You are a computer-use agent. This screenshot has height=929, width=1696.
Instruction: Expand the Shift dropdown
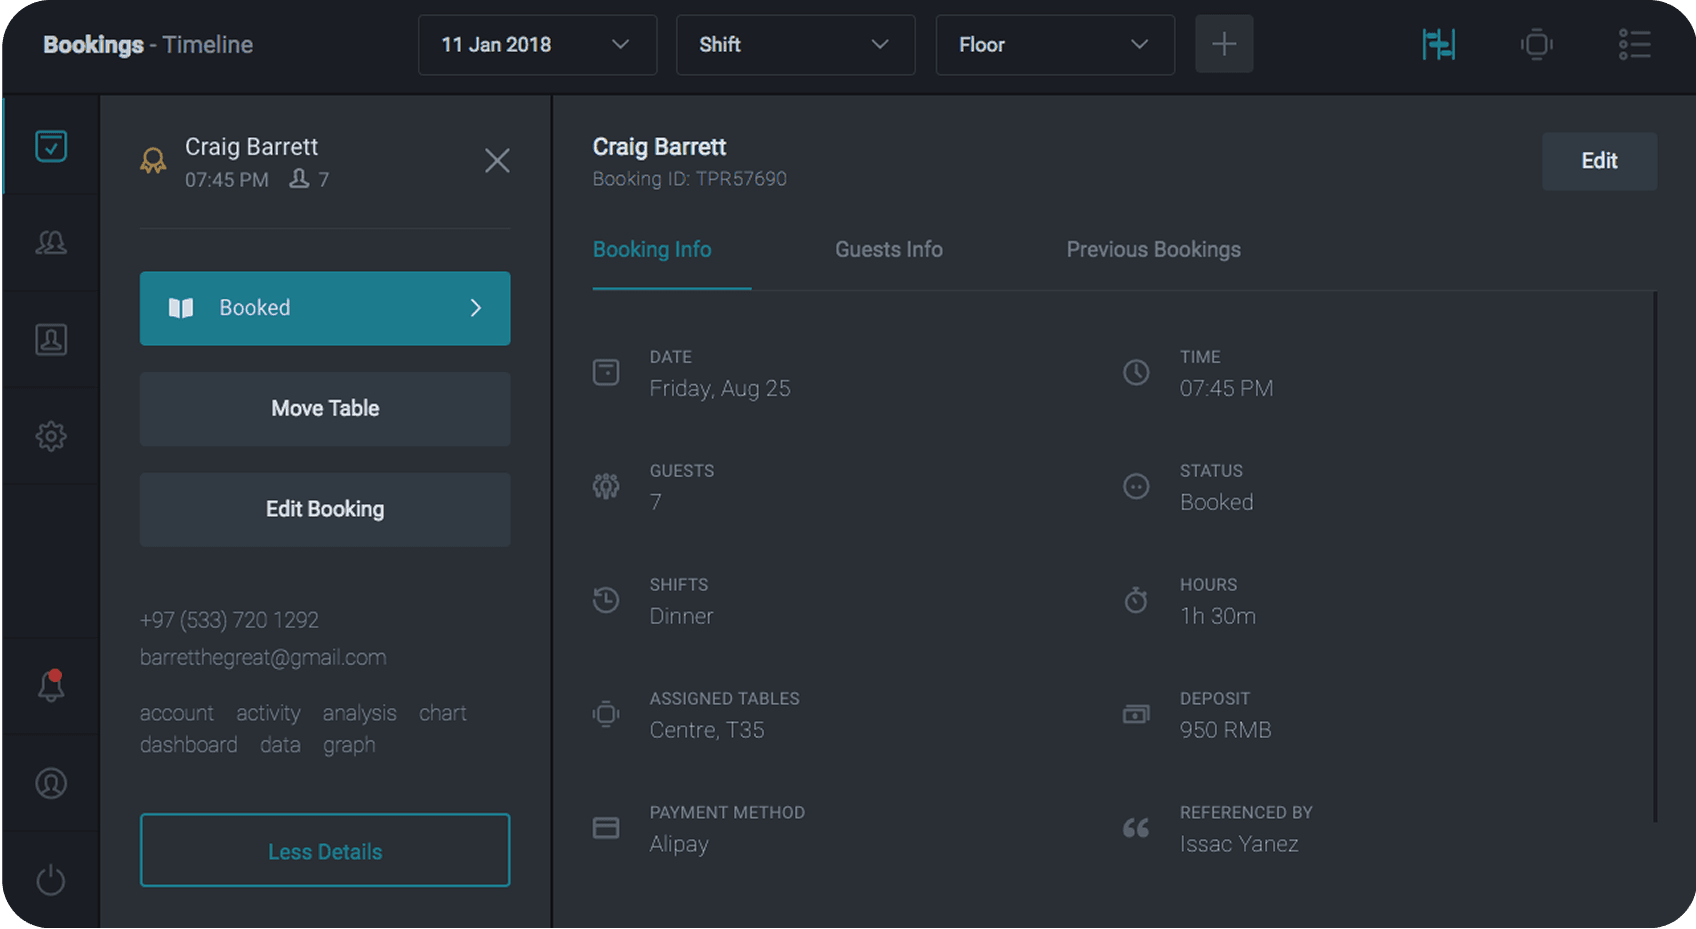(795, 44)
